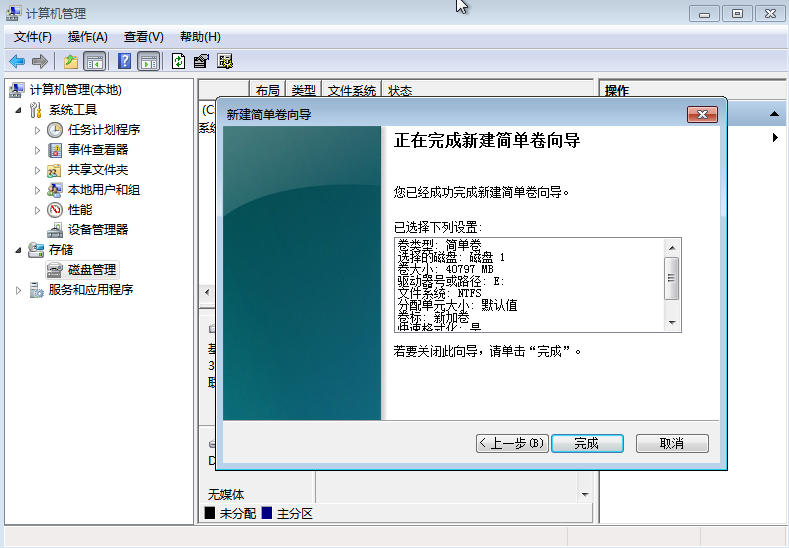Screen dimensions: 789x548
Task: Click the settings list scrollbar thumb
Action: click(x=672, y=278)
